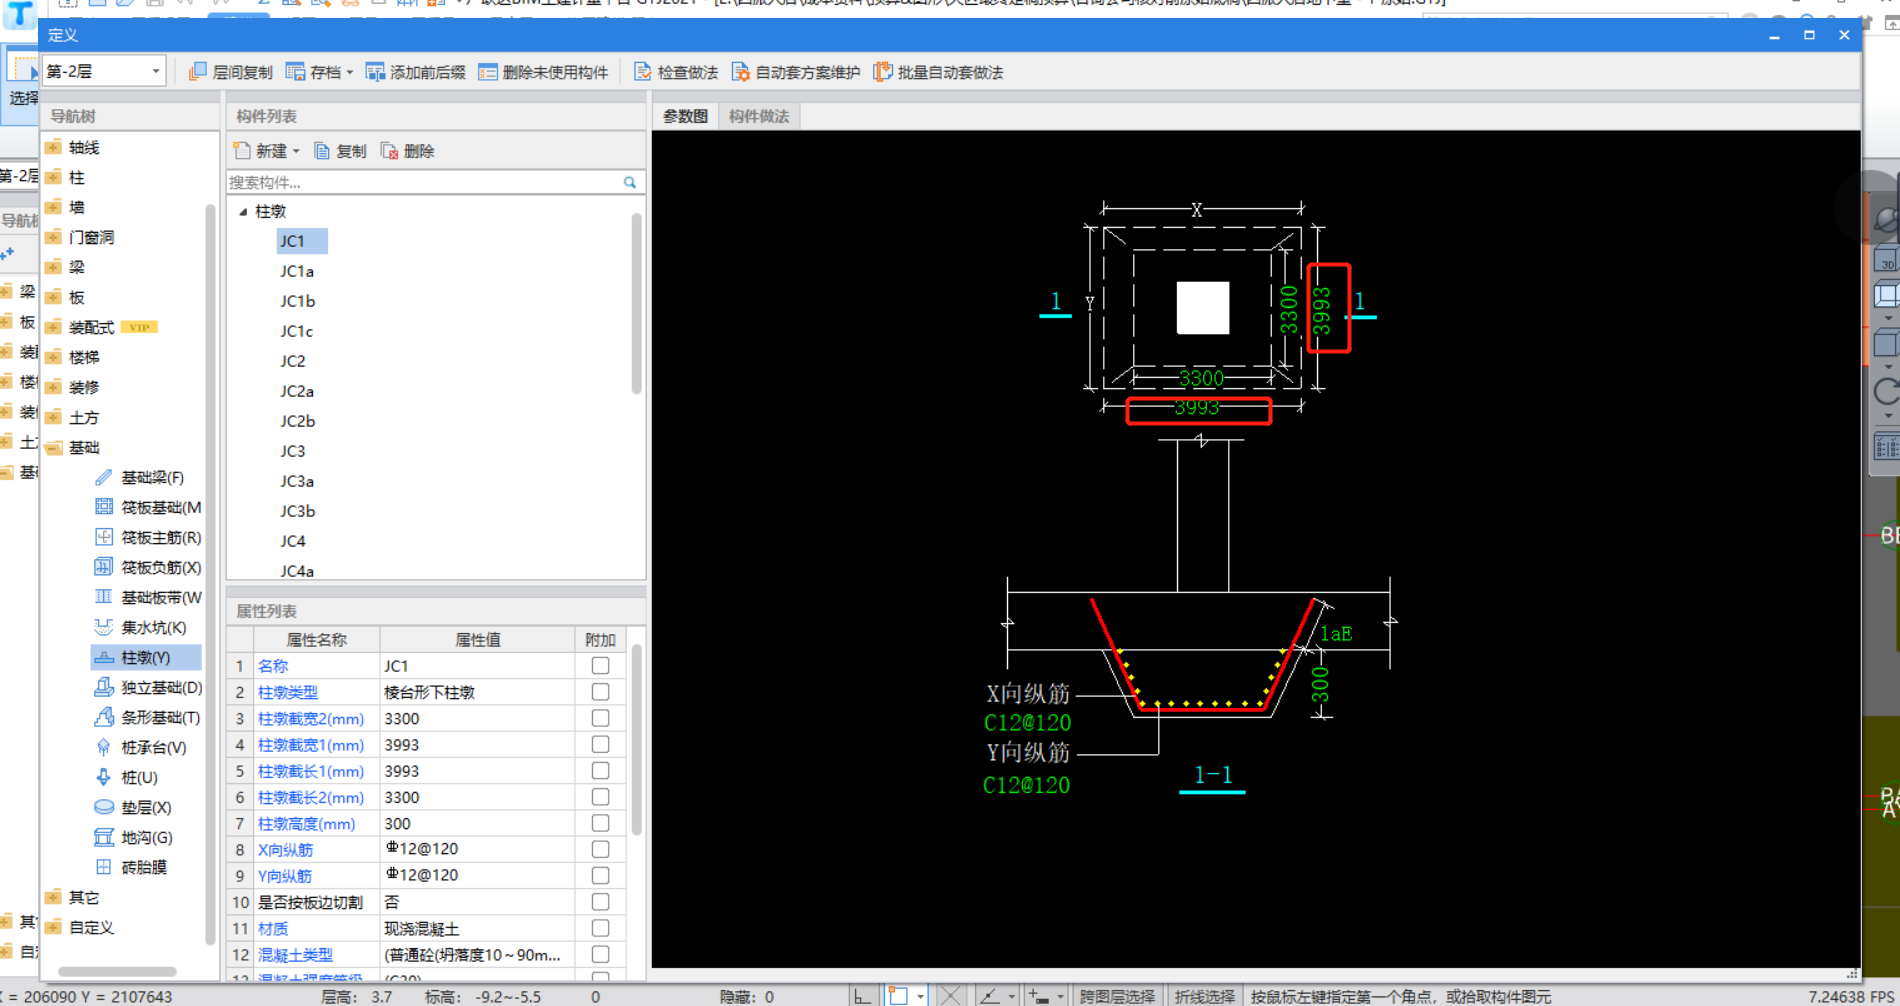Click the 柱墩高度 value 300 cell
Screen dimensions: 1900x1006
click(477, 823)
